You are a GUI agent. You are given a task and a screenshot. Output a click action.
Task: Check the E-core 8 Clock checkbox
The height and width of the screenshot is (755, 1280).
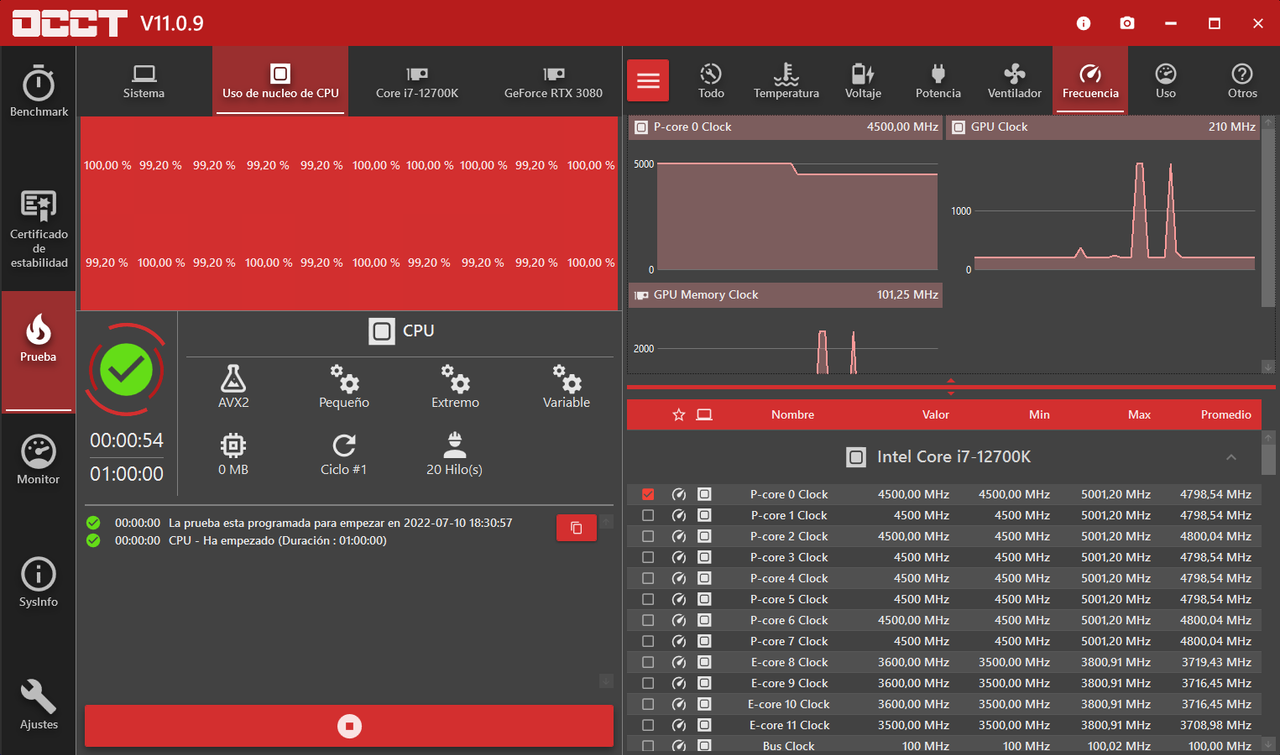(x=648, y=662)
